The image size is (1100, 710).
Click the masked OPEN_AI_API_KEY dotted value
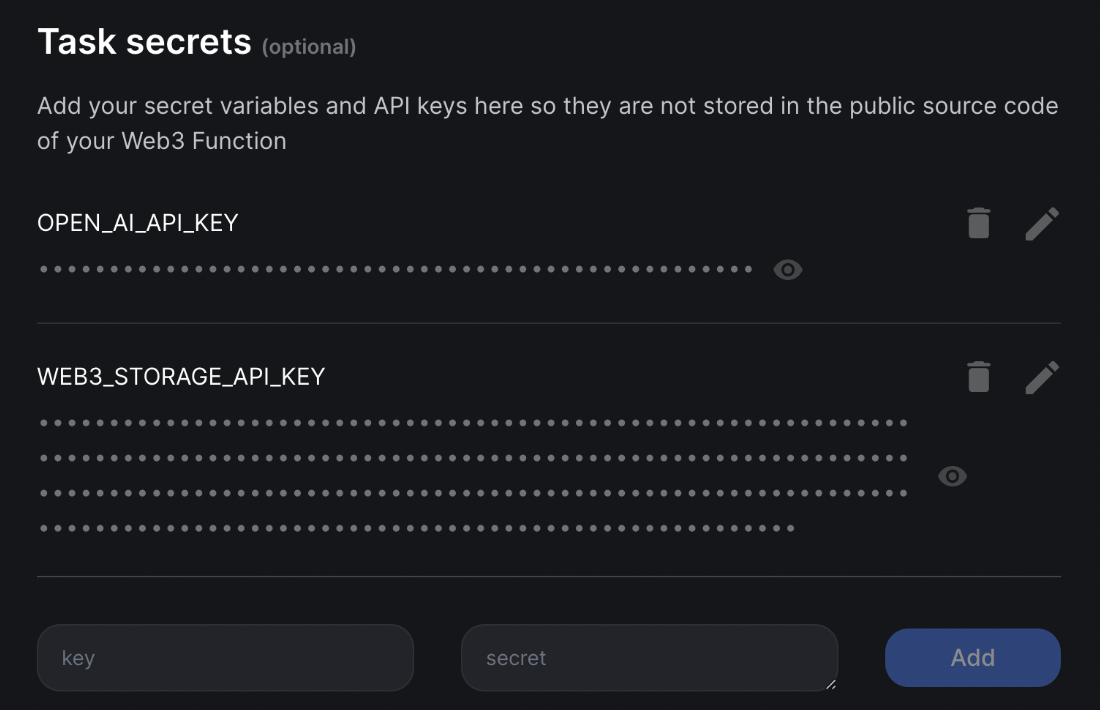396,269
